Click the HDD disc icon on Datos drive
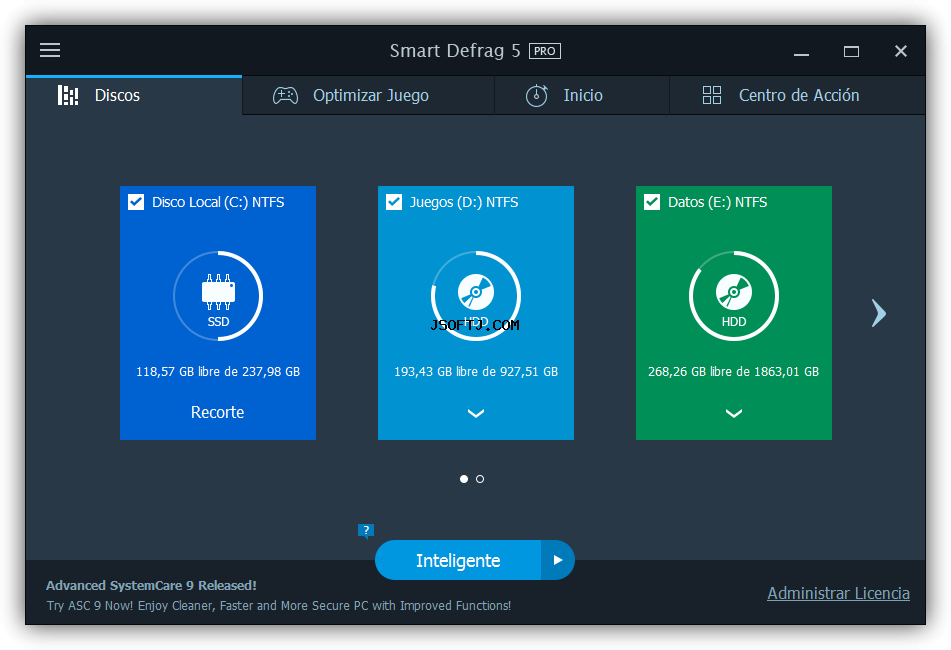951x650 pixels. click(734, 292)
